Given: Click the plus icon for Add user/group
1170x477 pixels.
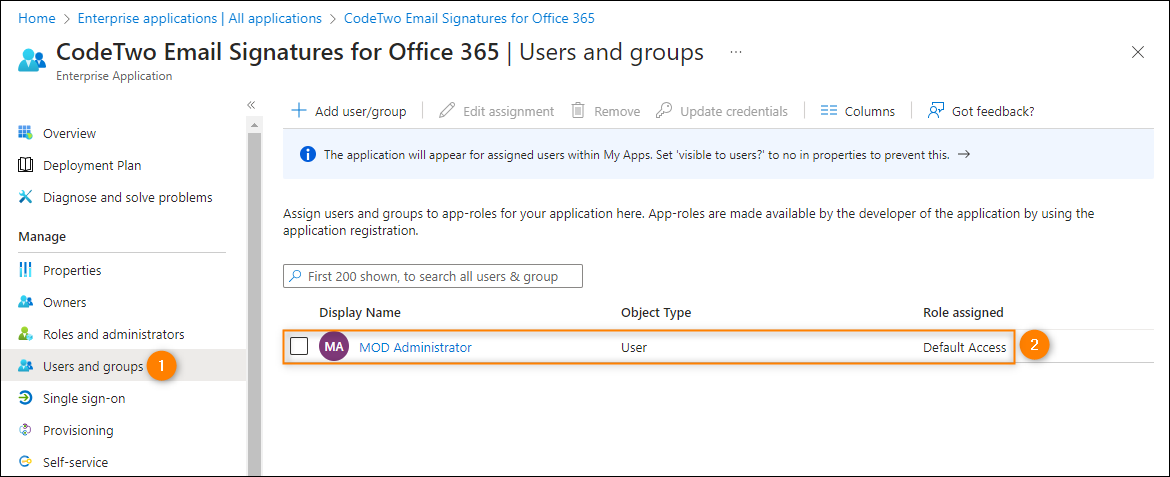Looking at the screenshot, I should click(x=298, y=110).
